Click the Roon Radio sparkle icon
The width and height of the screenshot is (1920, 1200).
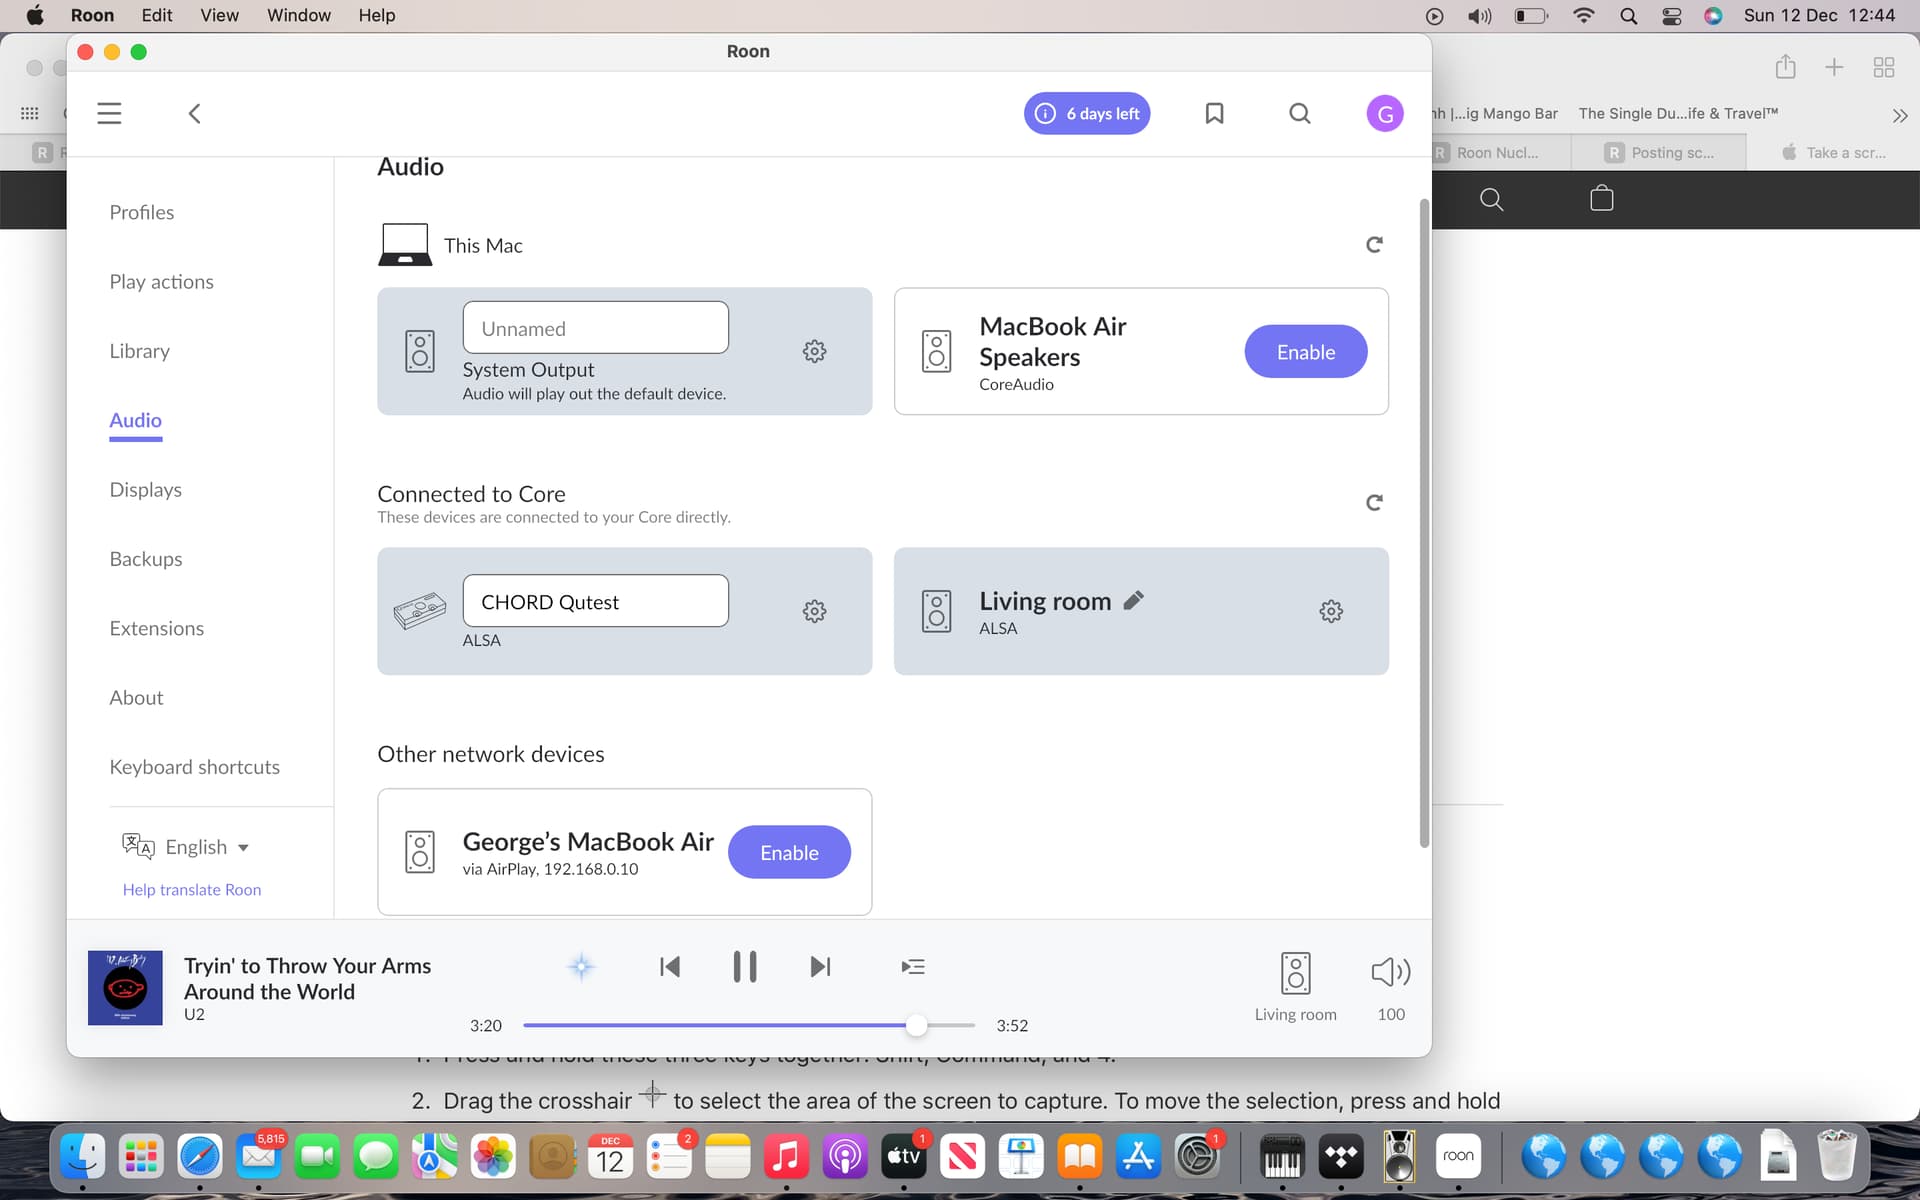(x=581, y=967)
